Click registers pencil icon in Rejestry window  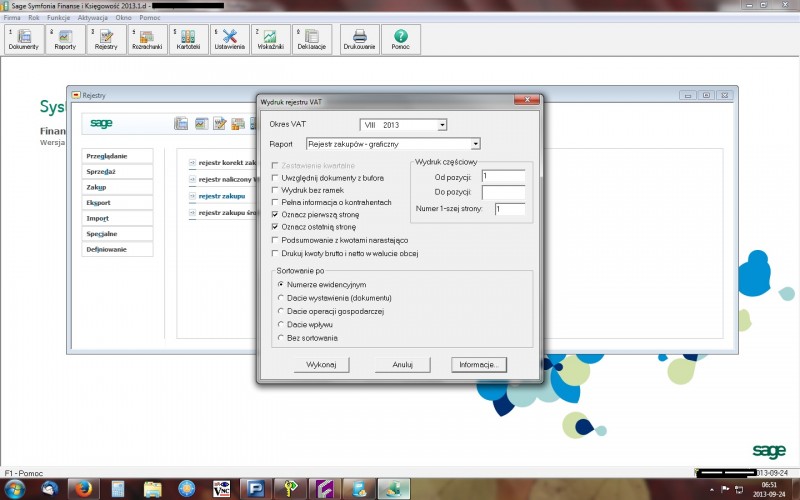tap(220, 123)
